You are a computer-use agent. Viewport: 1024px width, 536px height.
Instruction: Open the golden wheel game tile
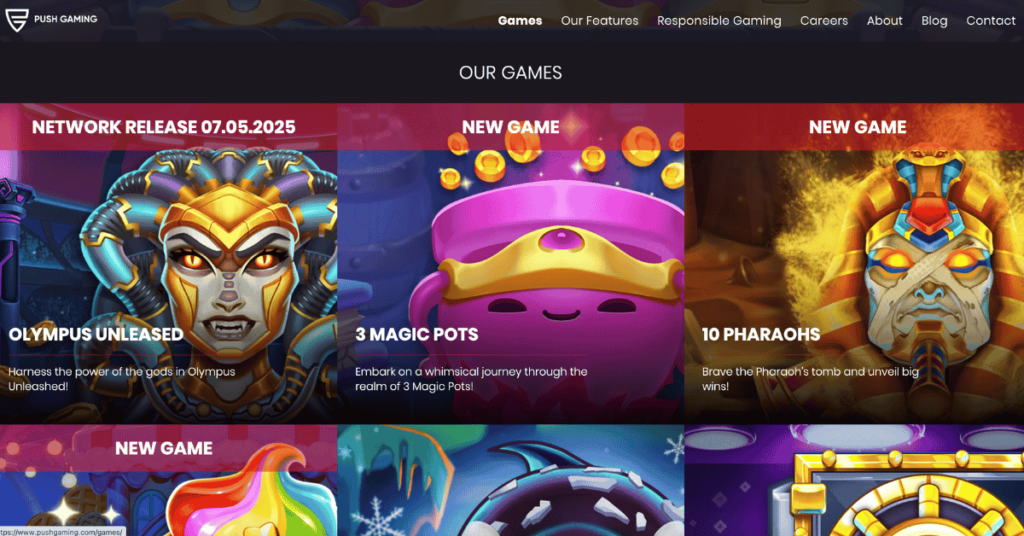854,481
